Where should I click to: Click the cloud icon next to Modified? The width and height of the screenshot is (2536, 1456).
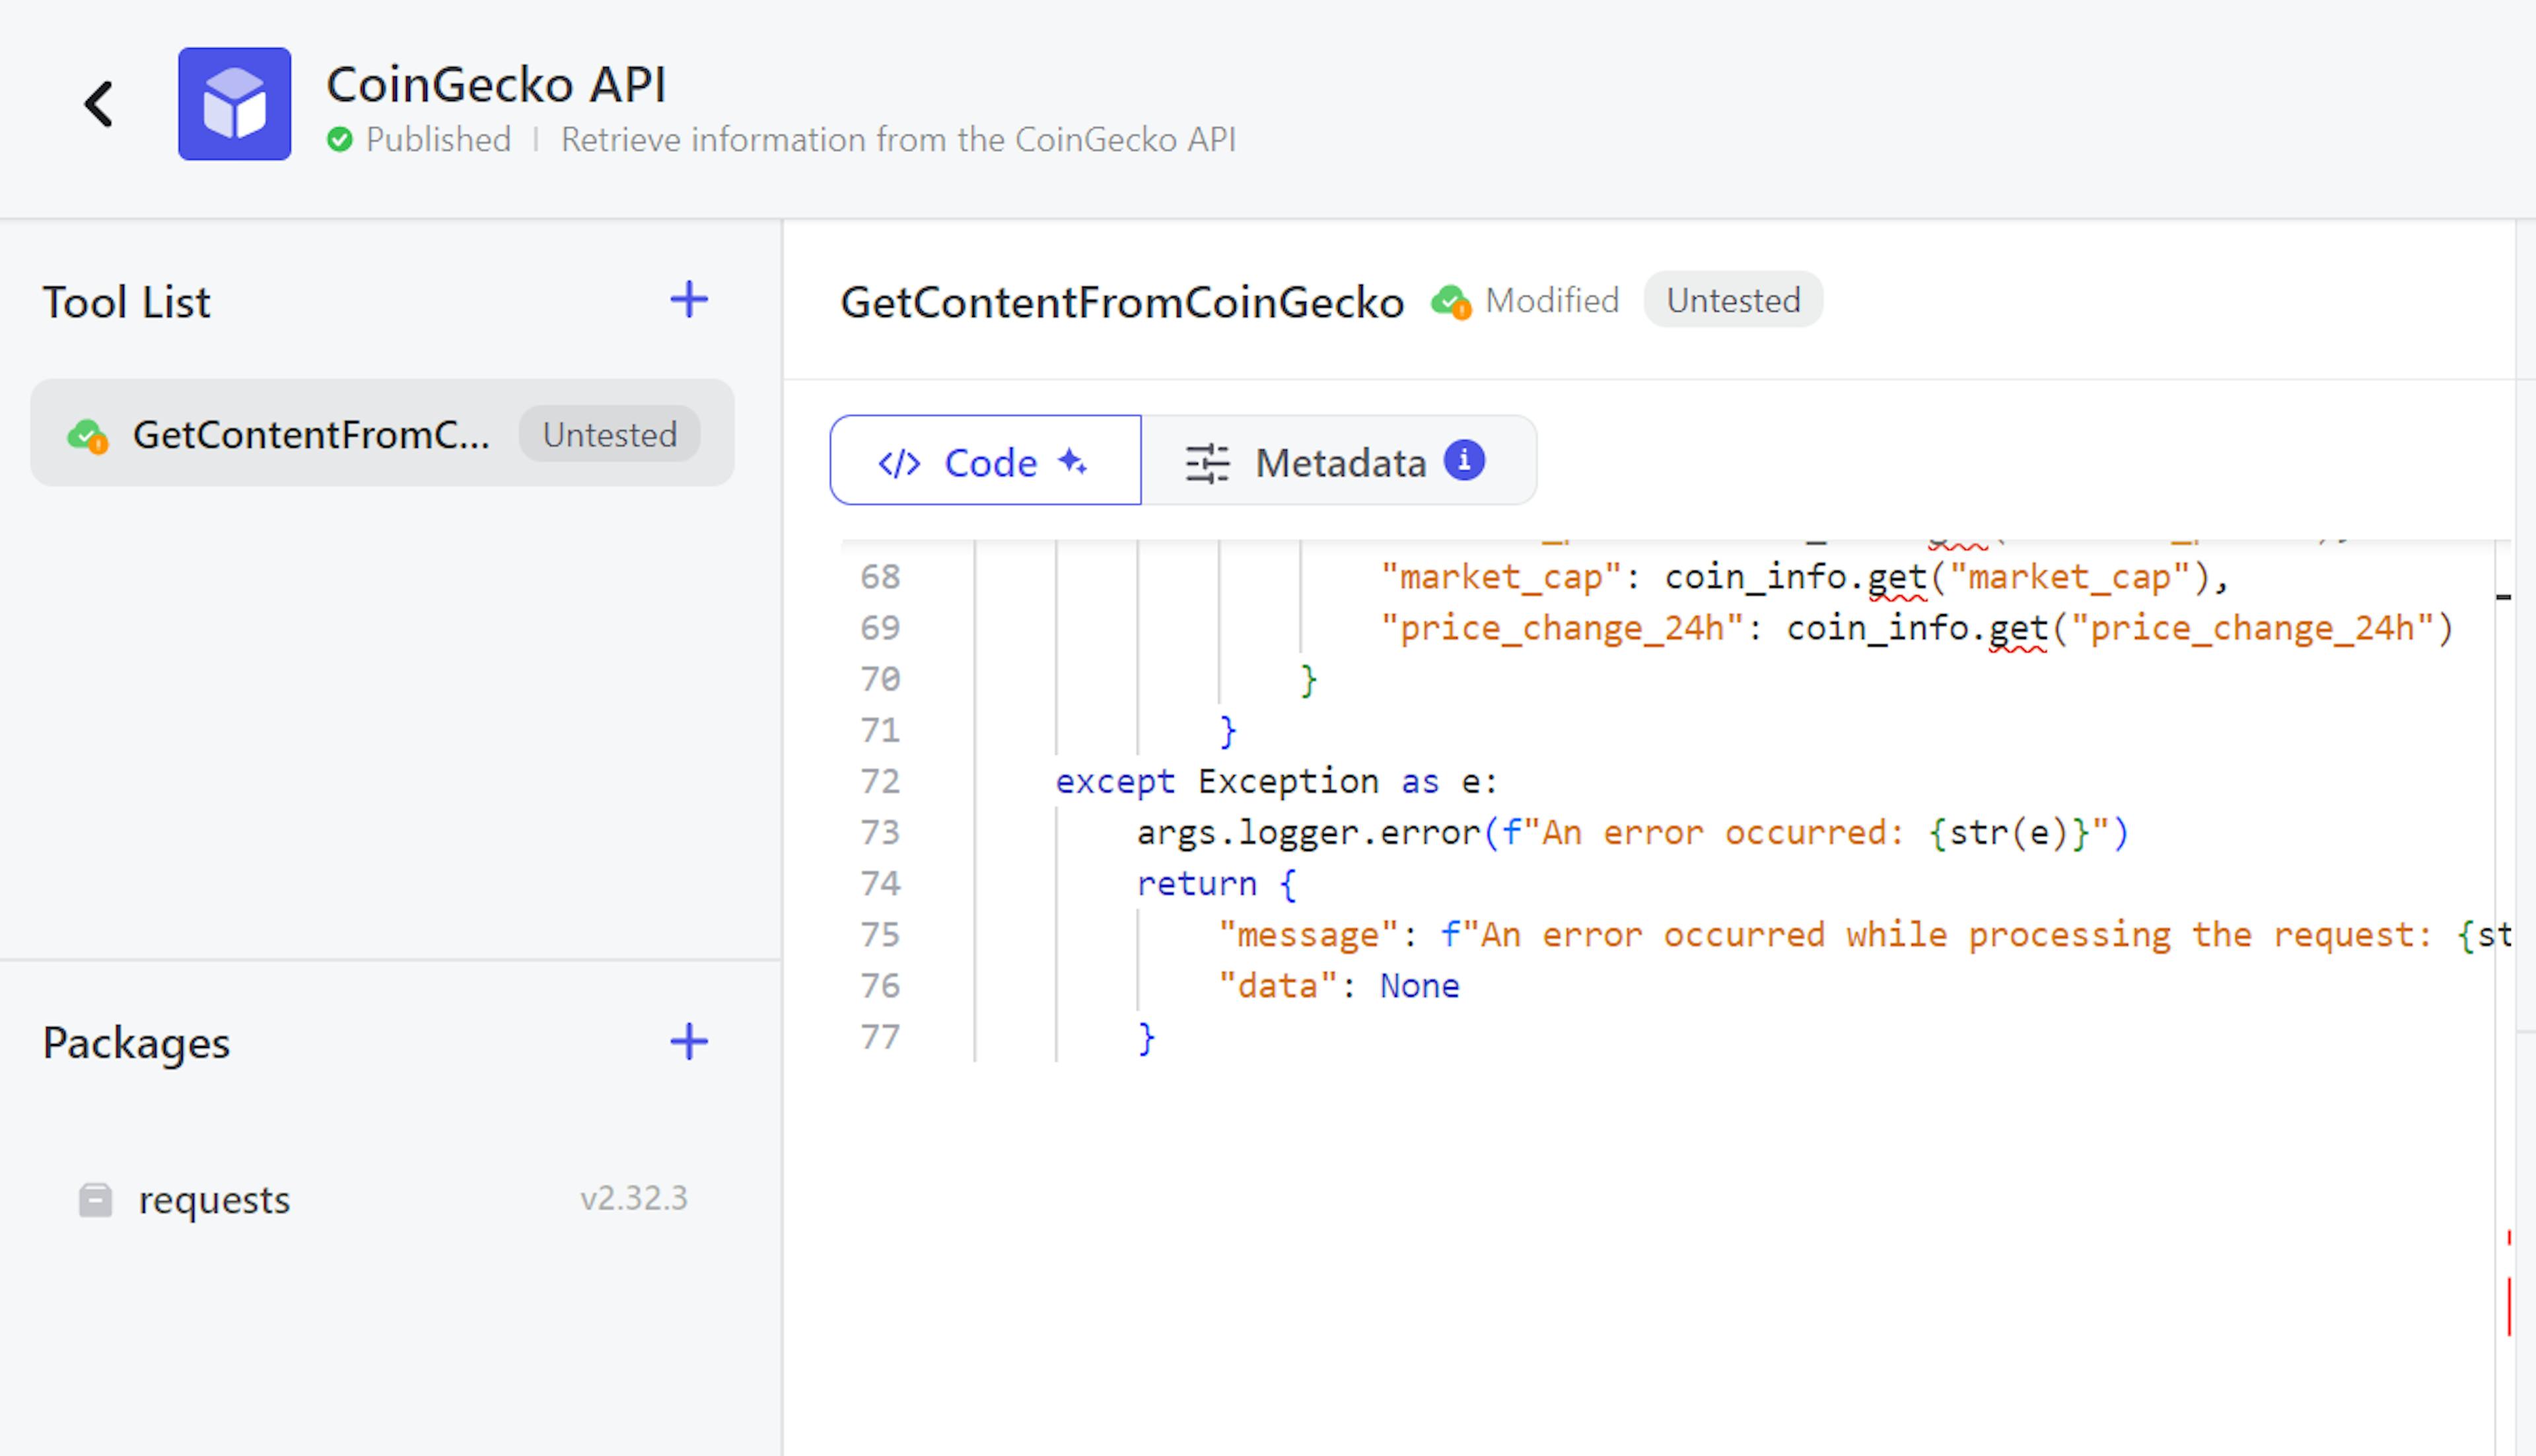pos(1451,301)
